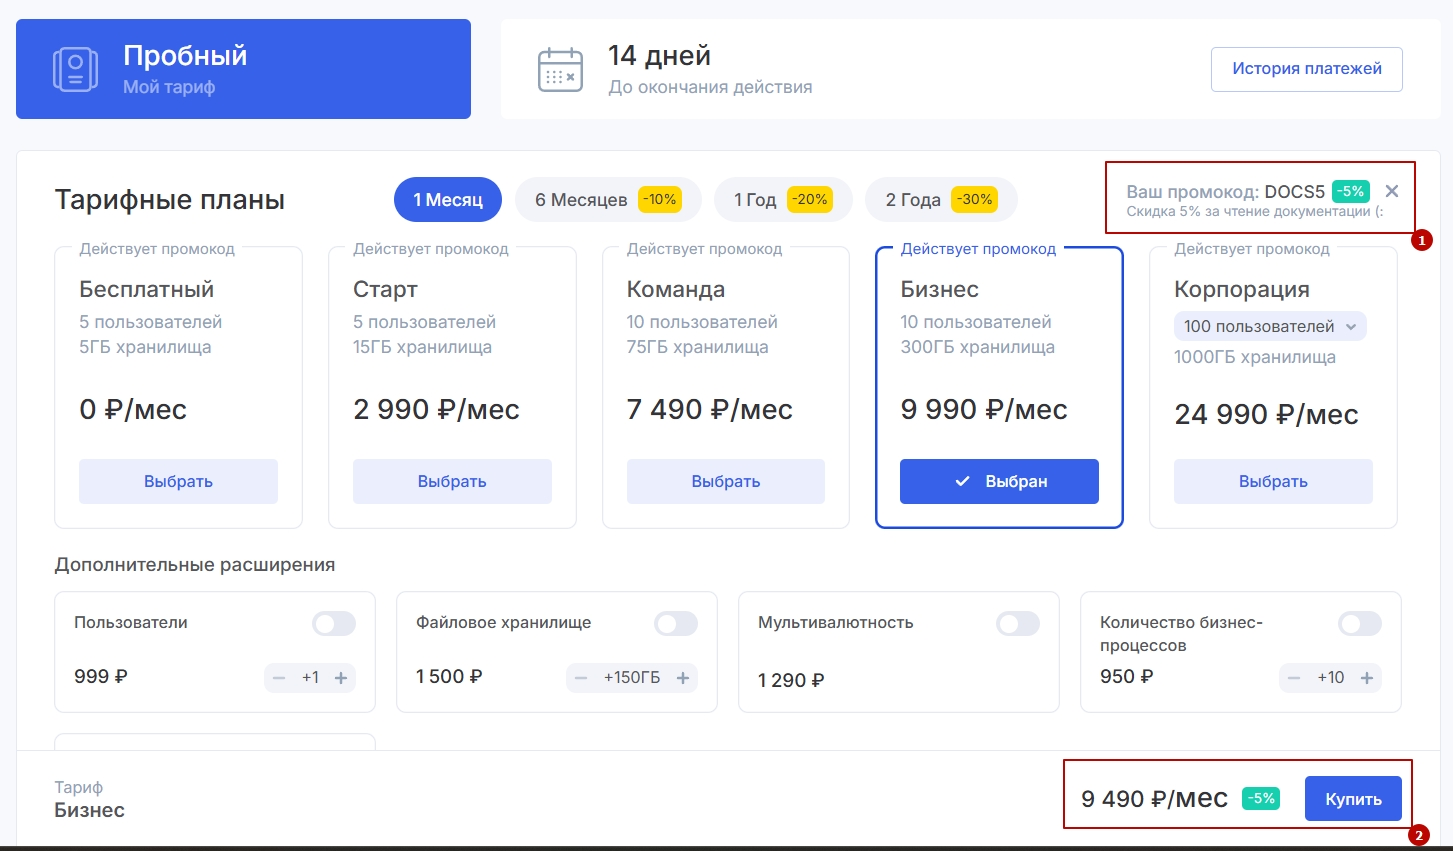Open История платежей

[1306, 69]
